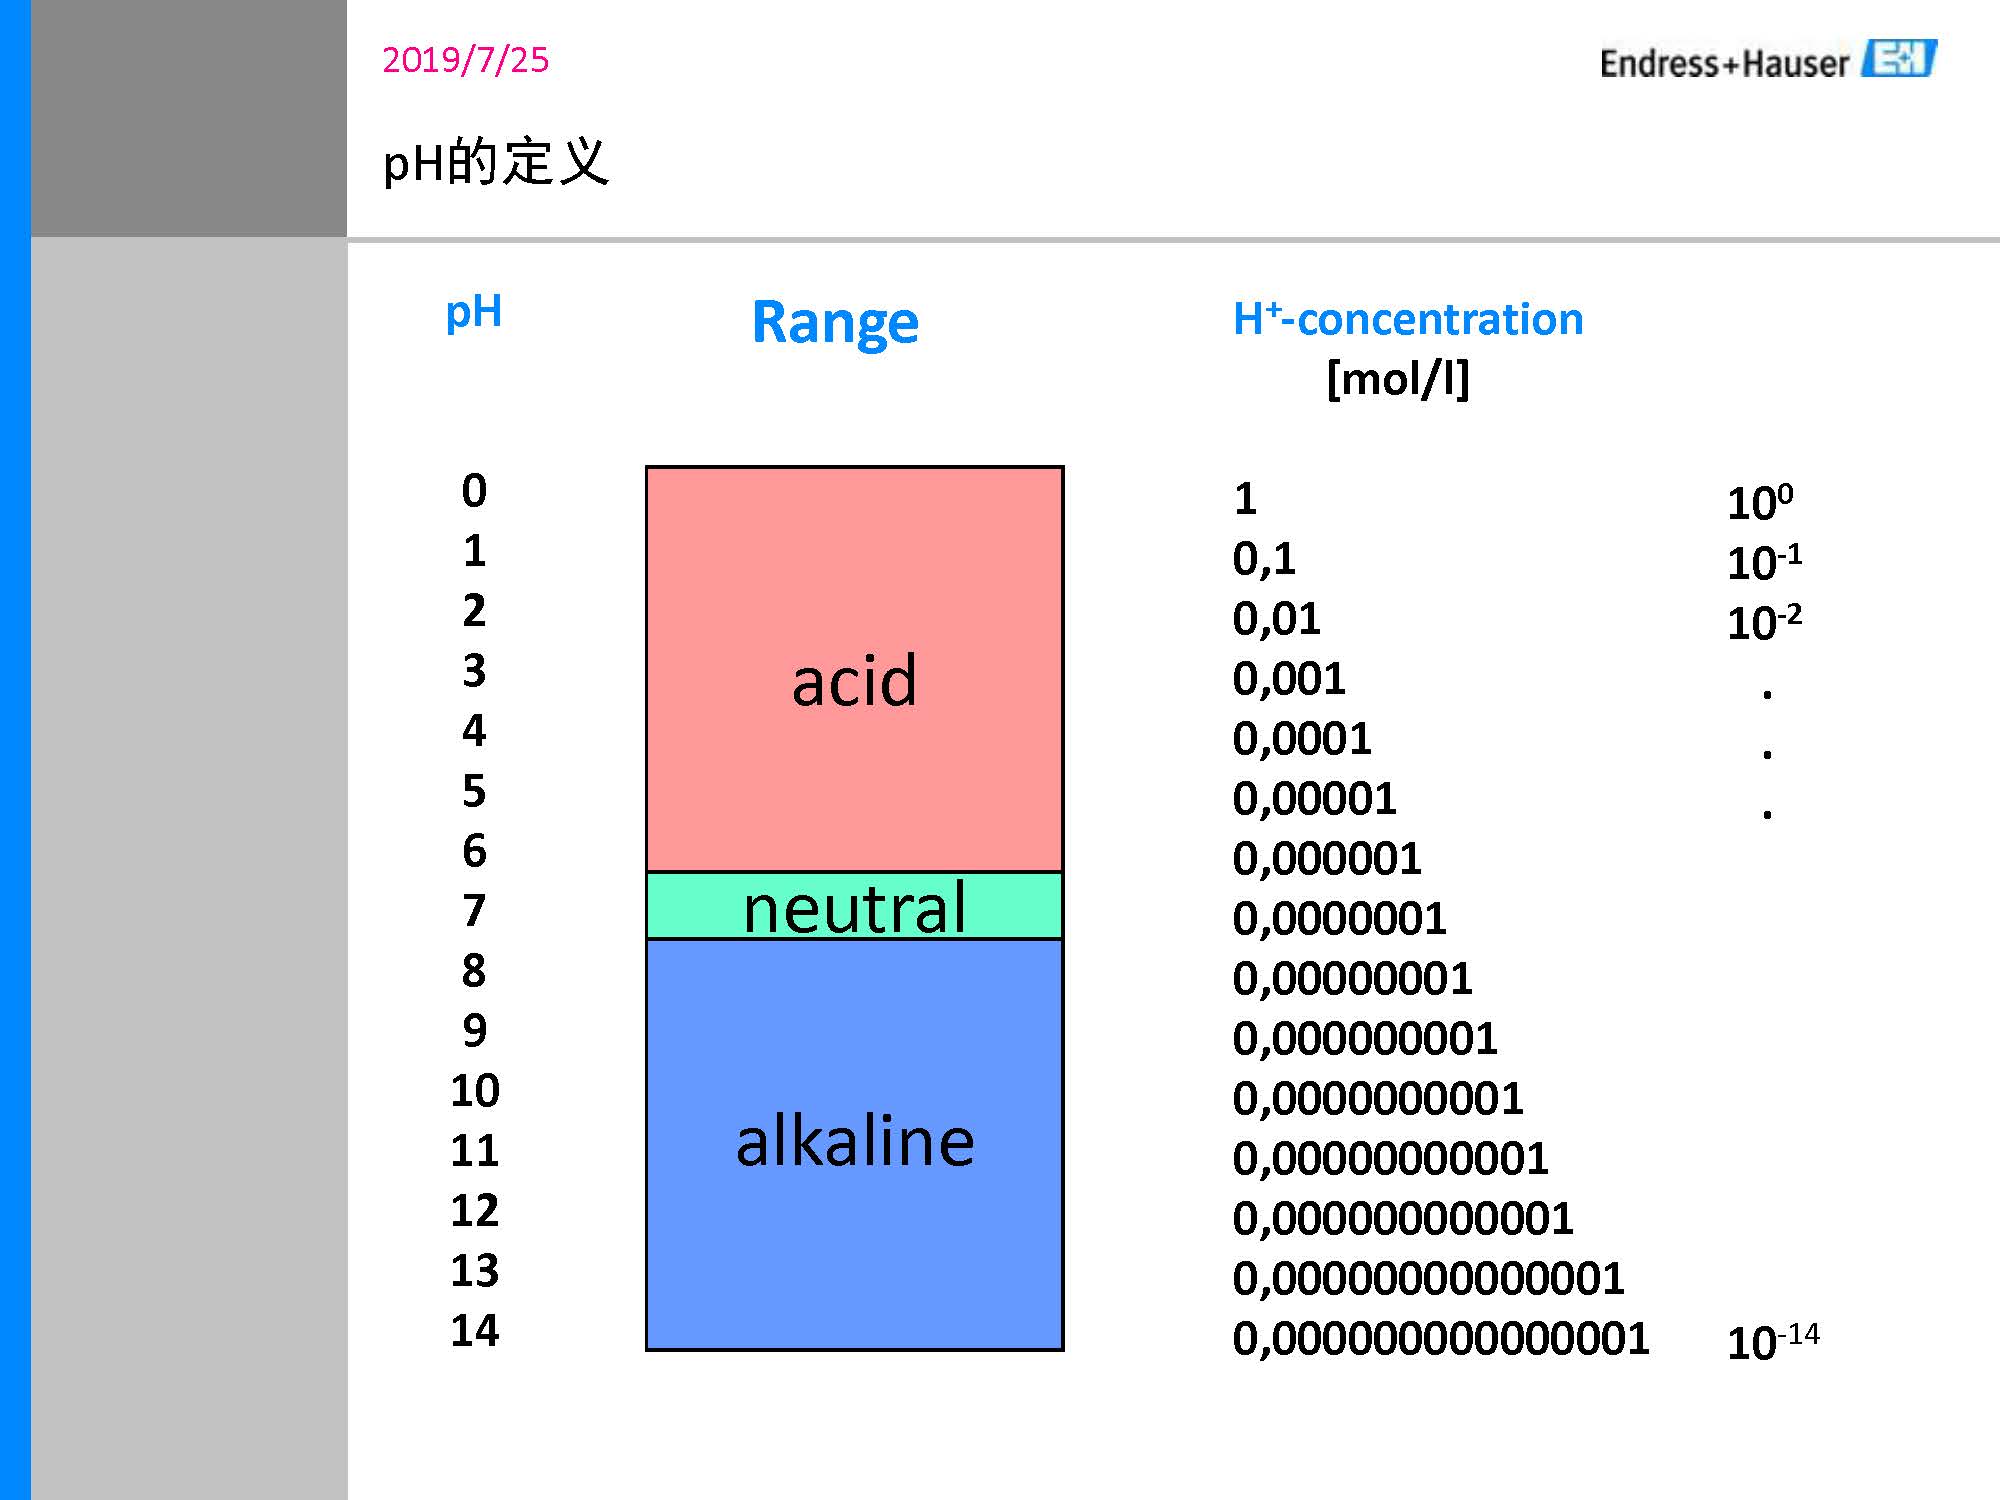
Task: Click the 10 to the minus 14 notation
Action: (x=1772, y=1340)
